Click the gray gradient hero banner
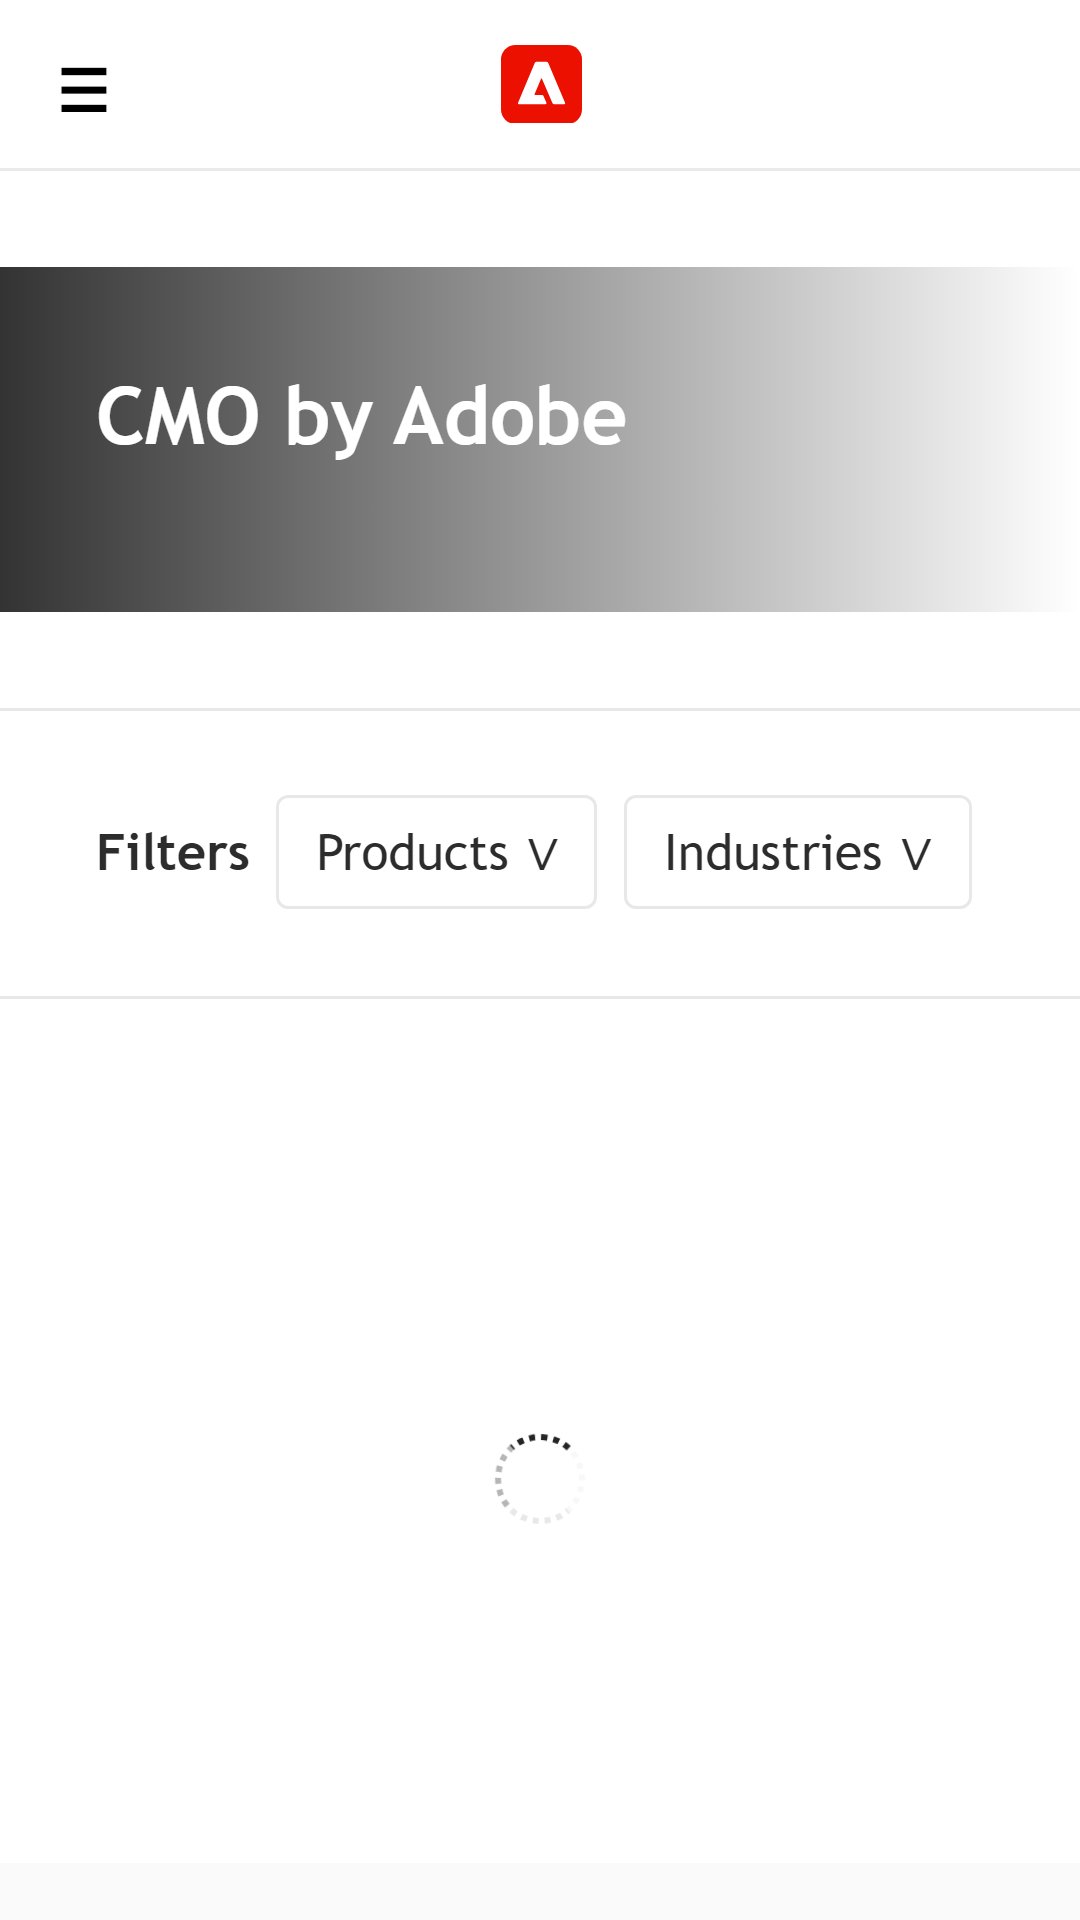 [540, 439]
